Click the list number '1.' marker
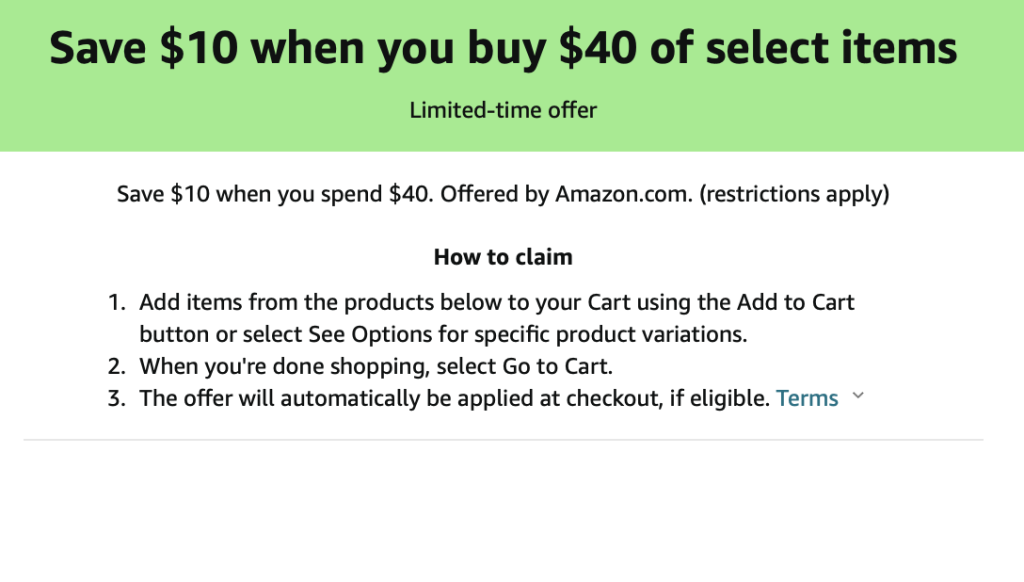Screen dimensions: 1024x582 pyautogui.click(x=116, y=302)
